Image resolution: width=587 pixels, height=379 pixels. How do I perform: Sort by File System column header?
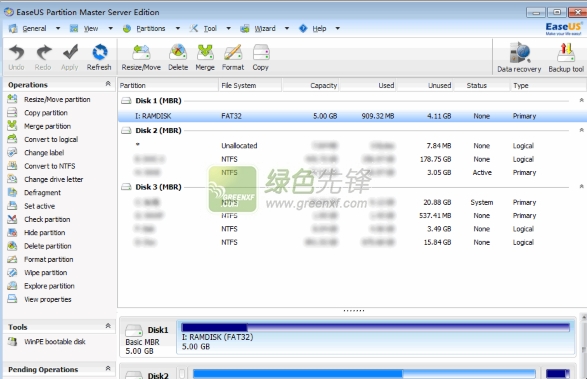[x=250, y=85]
